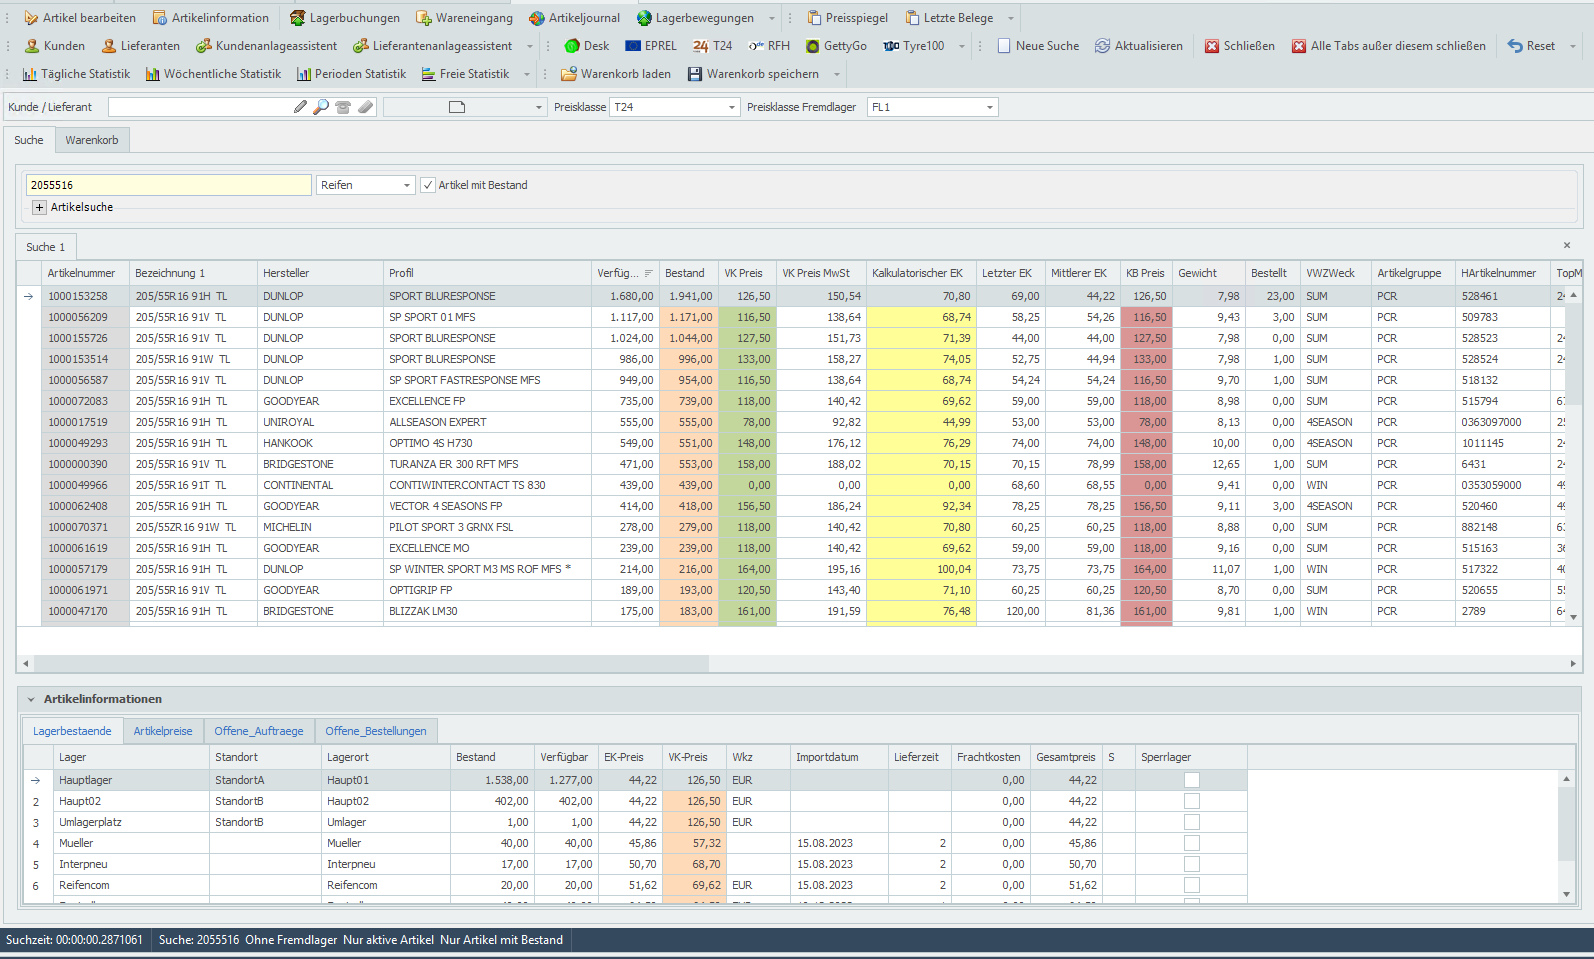The width and height of the screenshot is (1594, 959).
Task: Open the Kundenanlageassistent wizard
Action: click(x=266, y=46)
